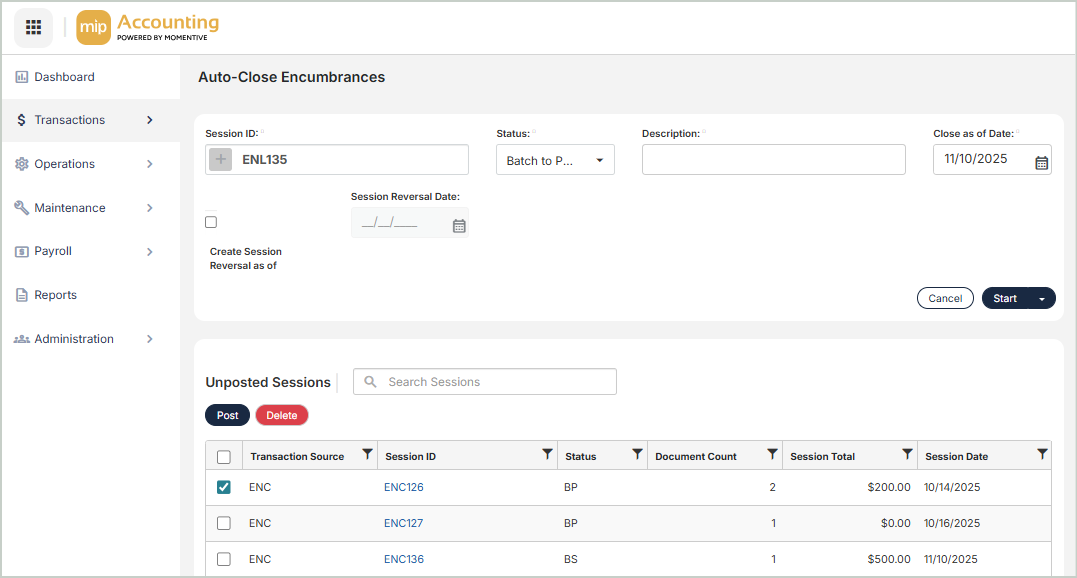1077x578 pixels.
Task: Click the red Delete button
Action: [x=282, y=415]
